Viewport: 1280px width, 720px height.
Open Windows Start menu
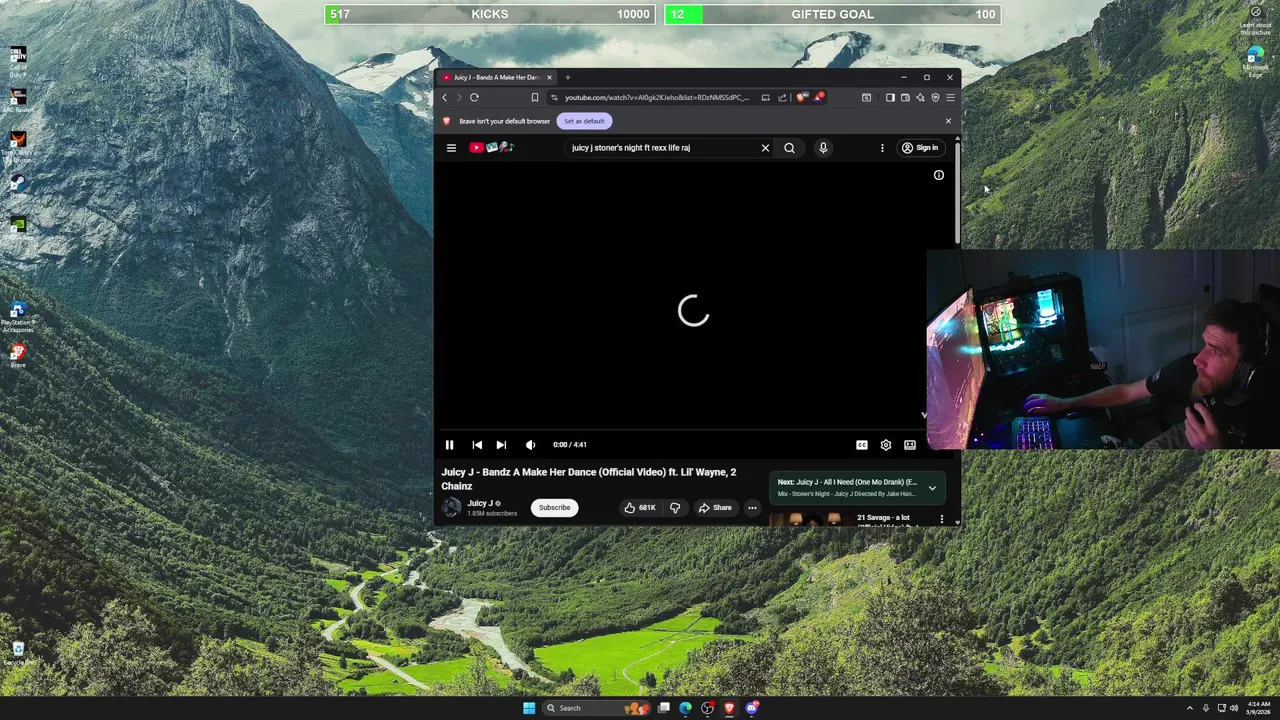click(x=529, y=708)
